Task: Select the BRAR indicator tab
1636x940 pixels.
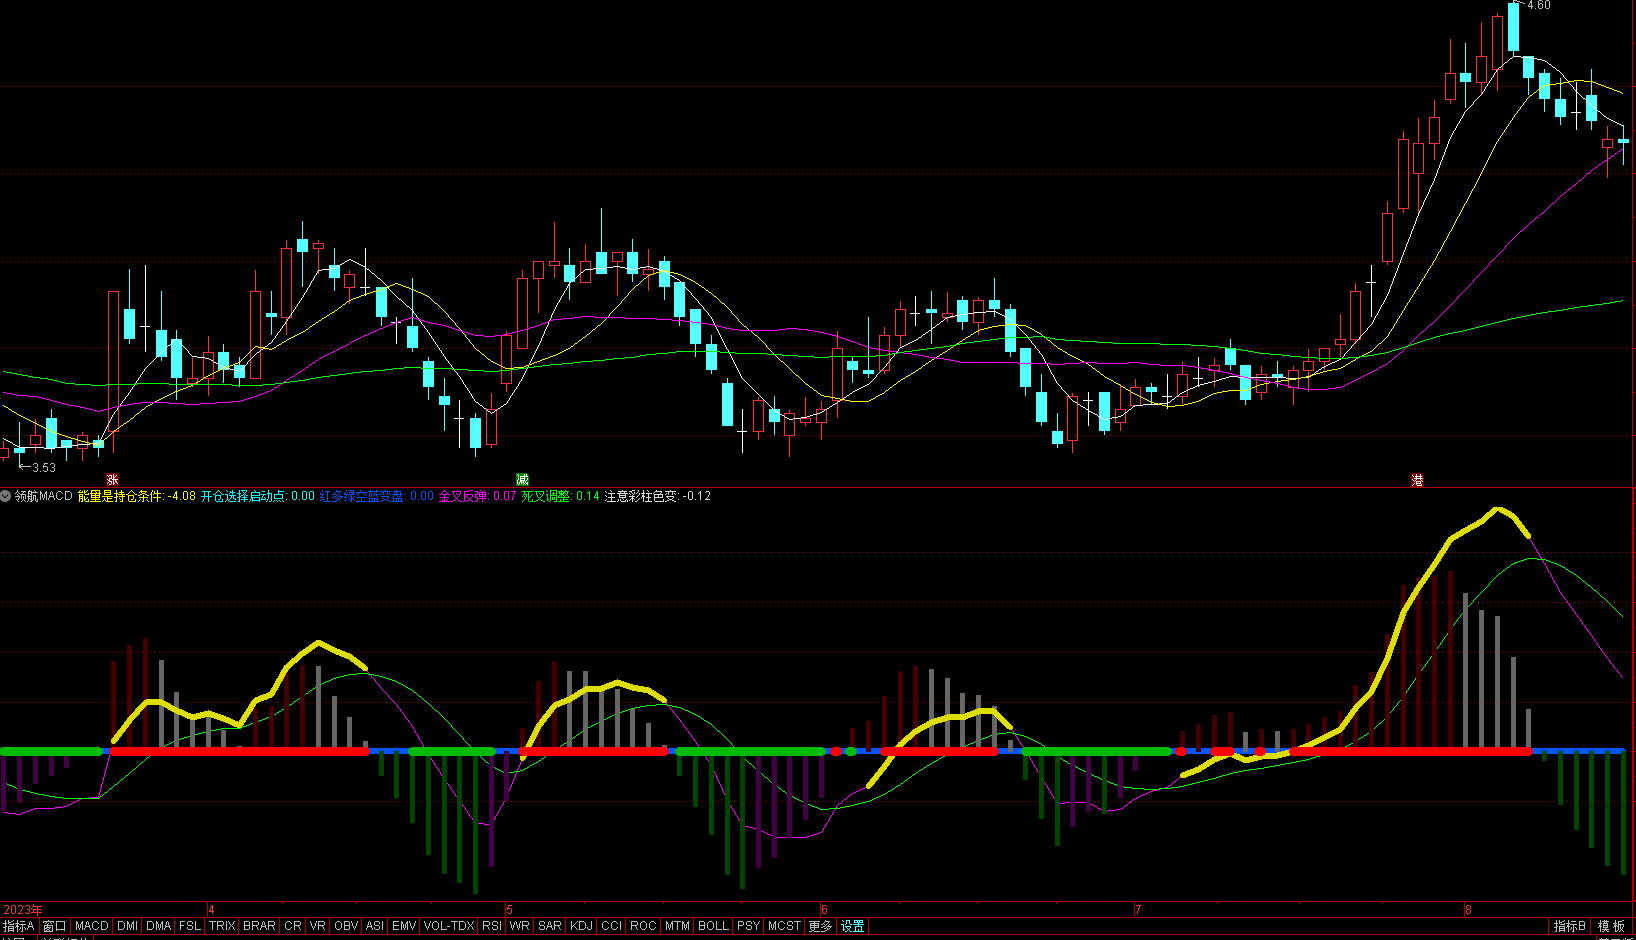Action: pos(259,926)
